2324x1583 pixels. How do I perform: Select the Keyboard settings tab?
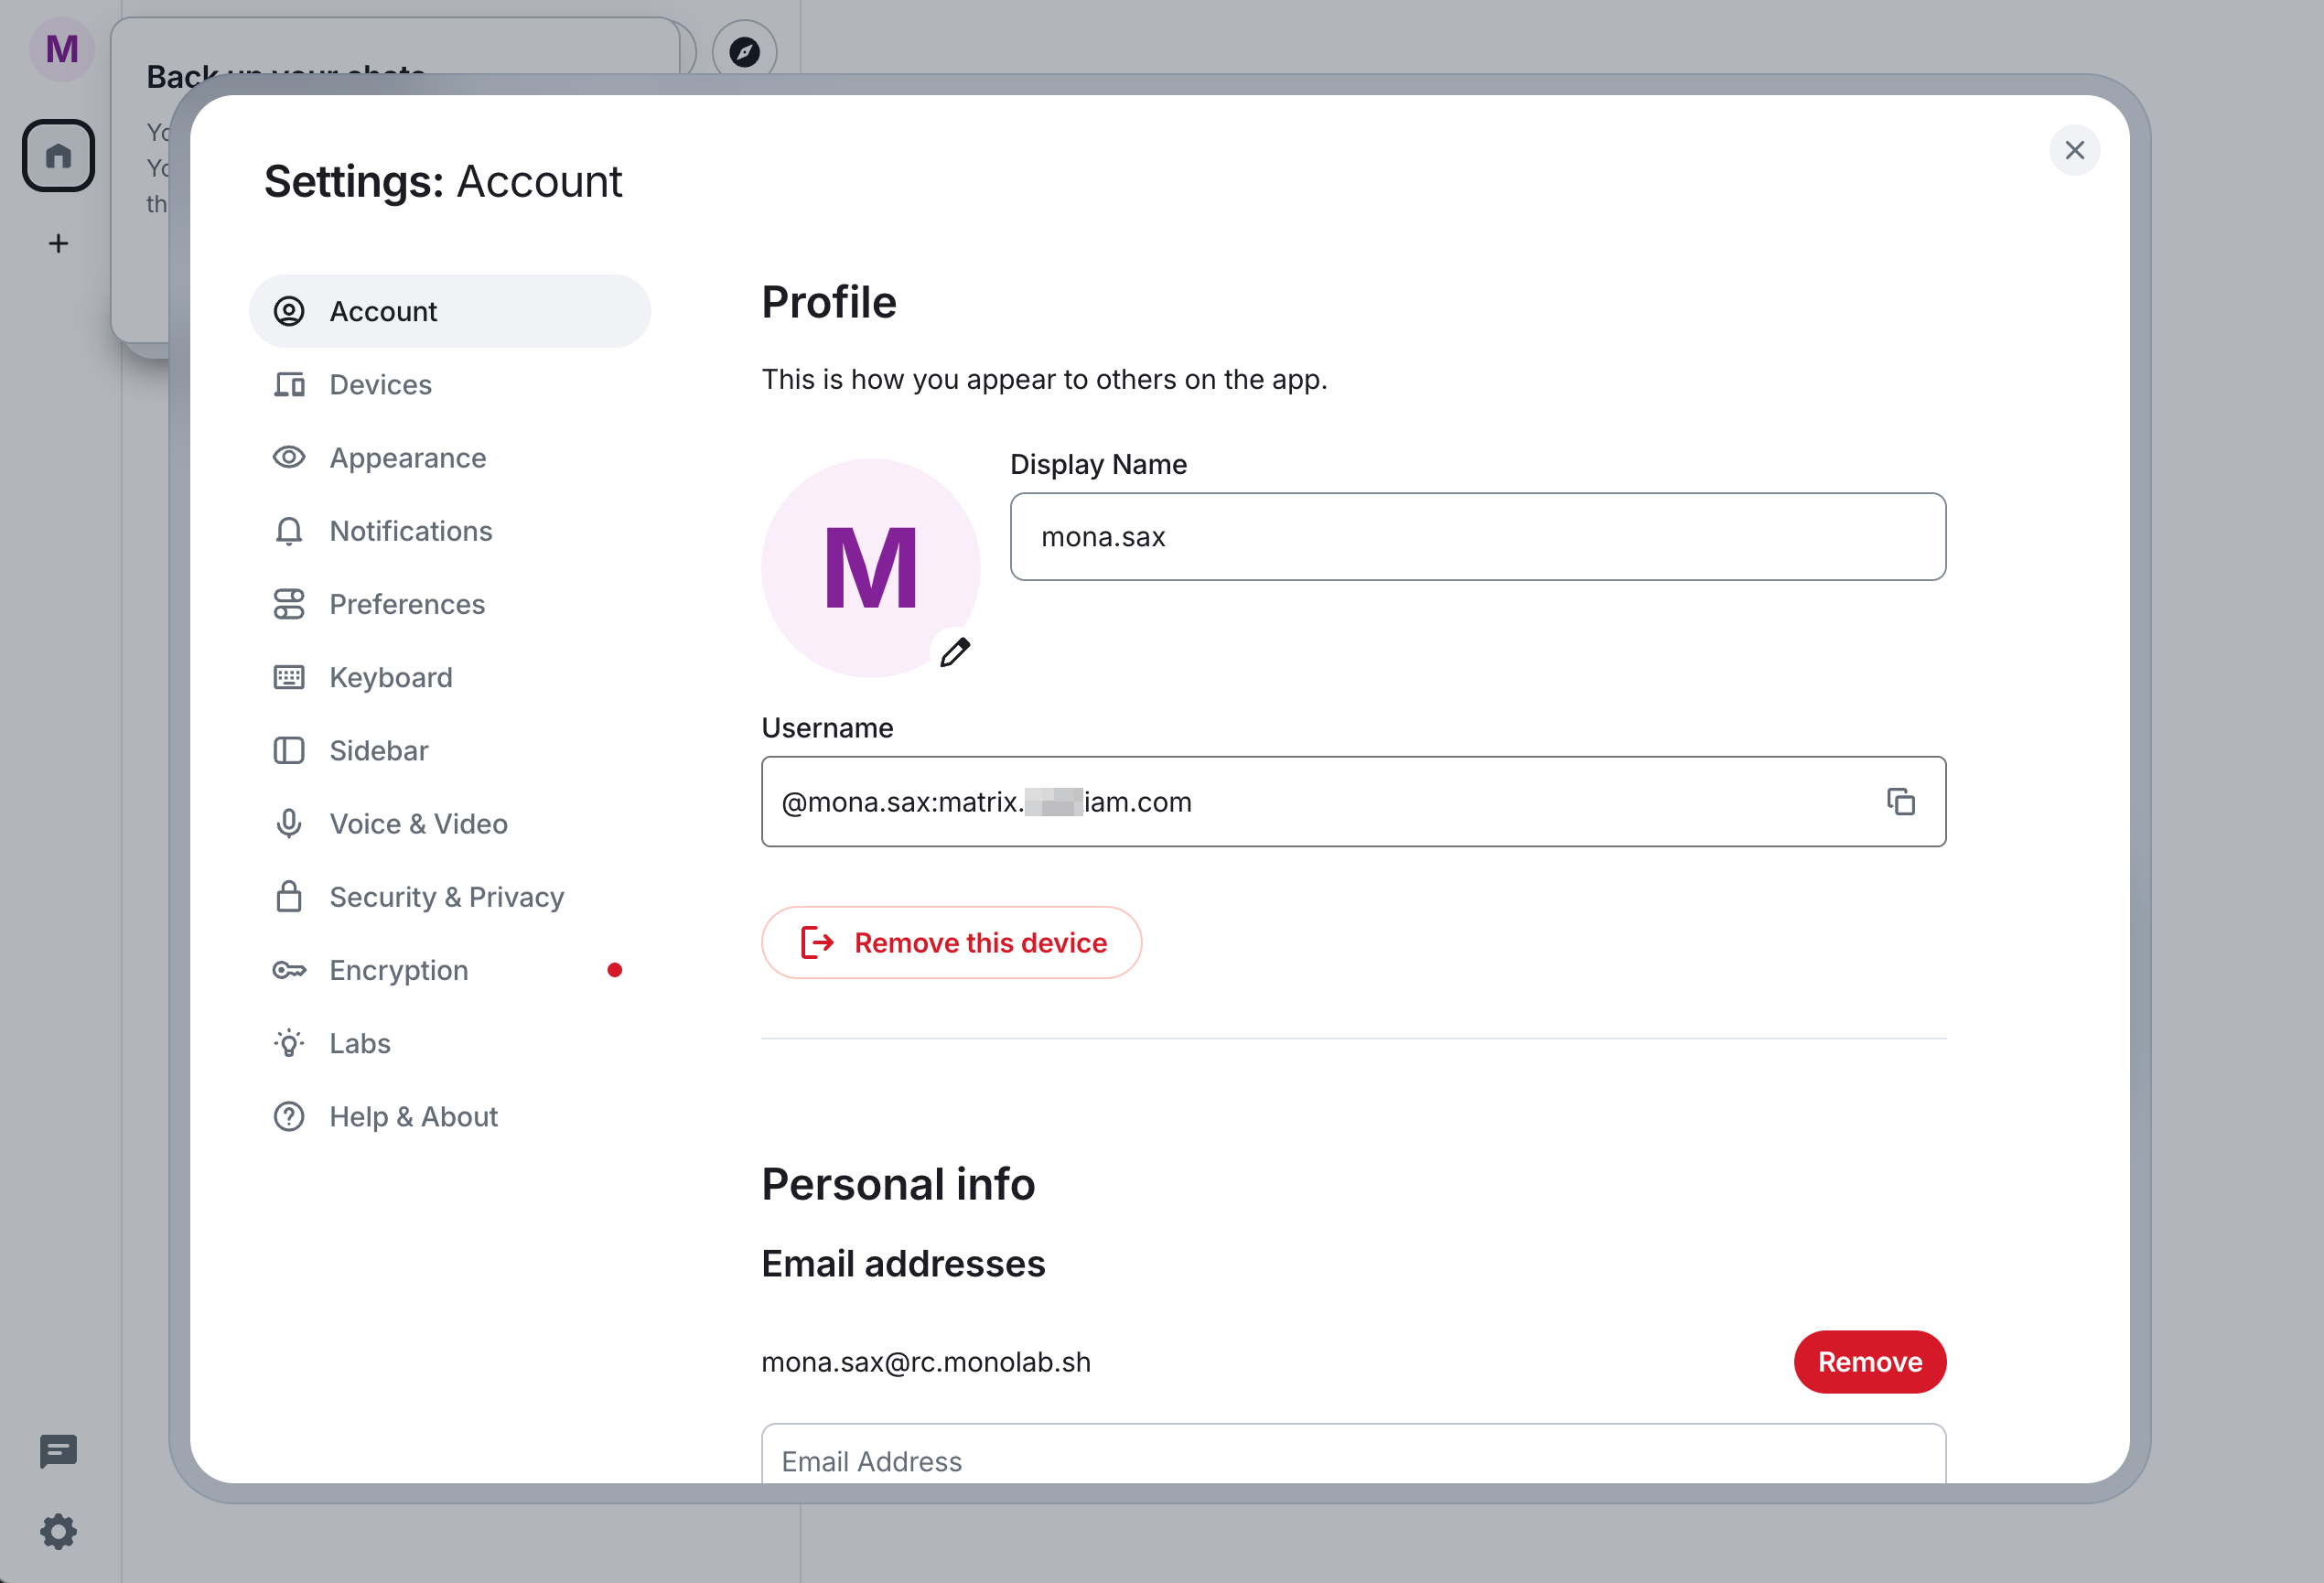tap(449, 677)
